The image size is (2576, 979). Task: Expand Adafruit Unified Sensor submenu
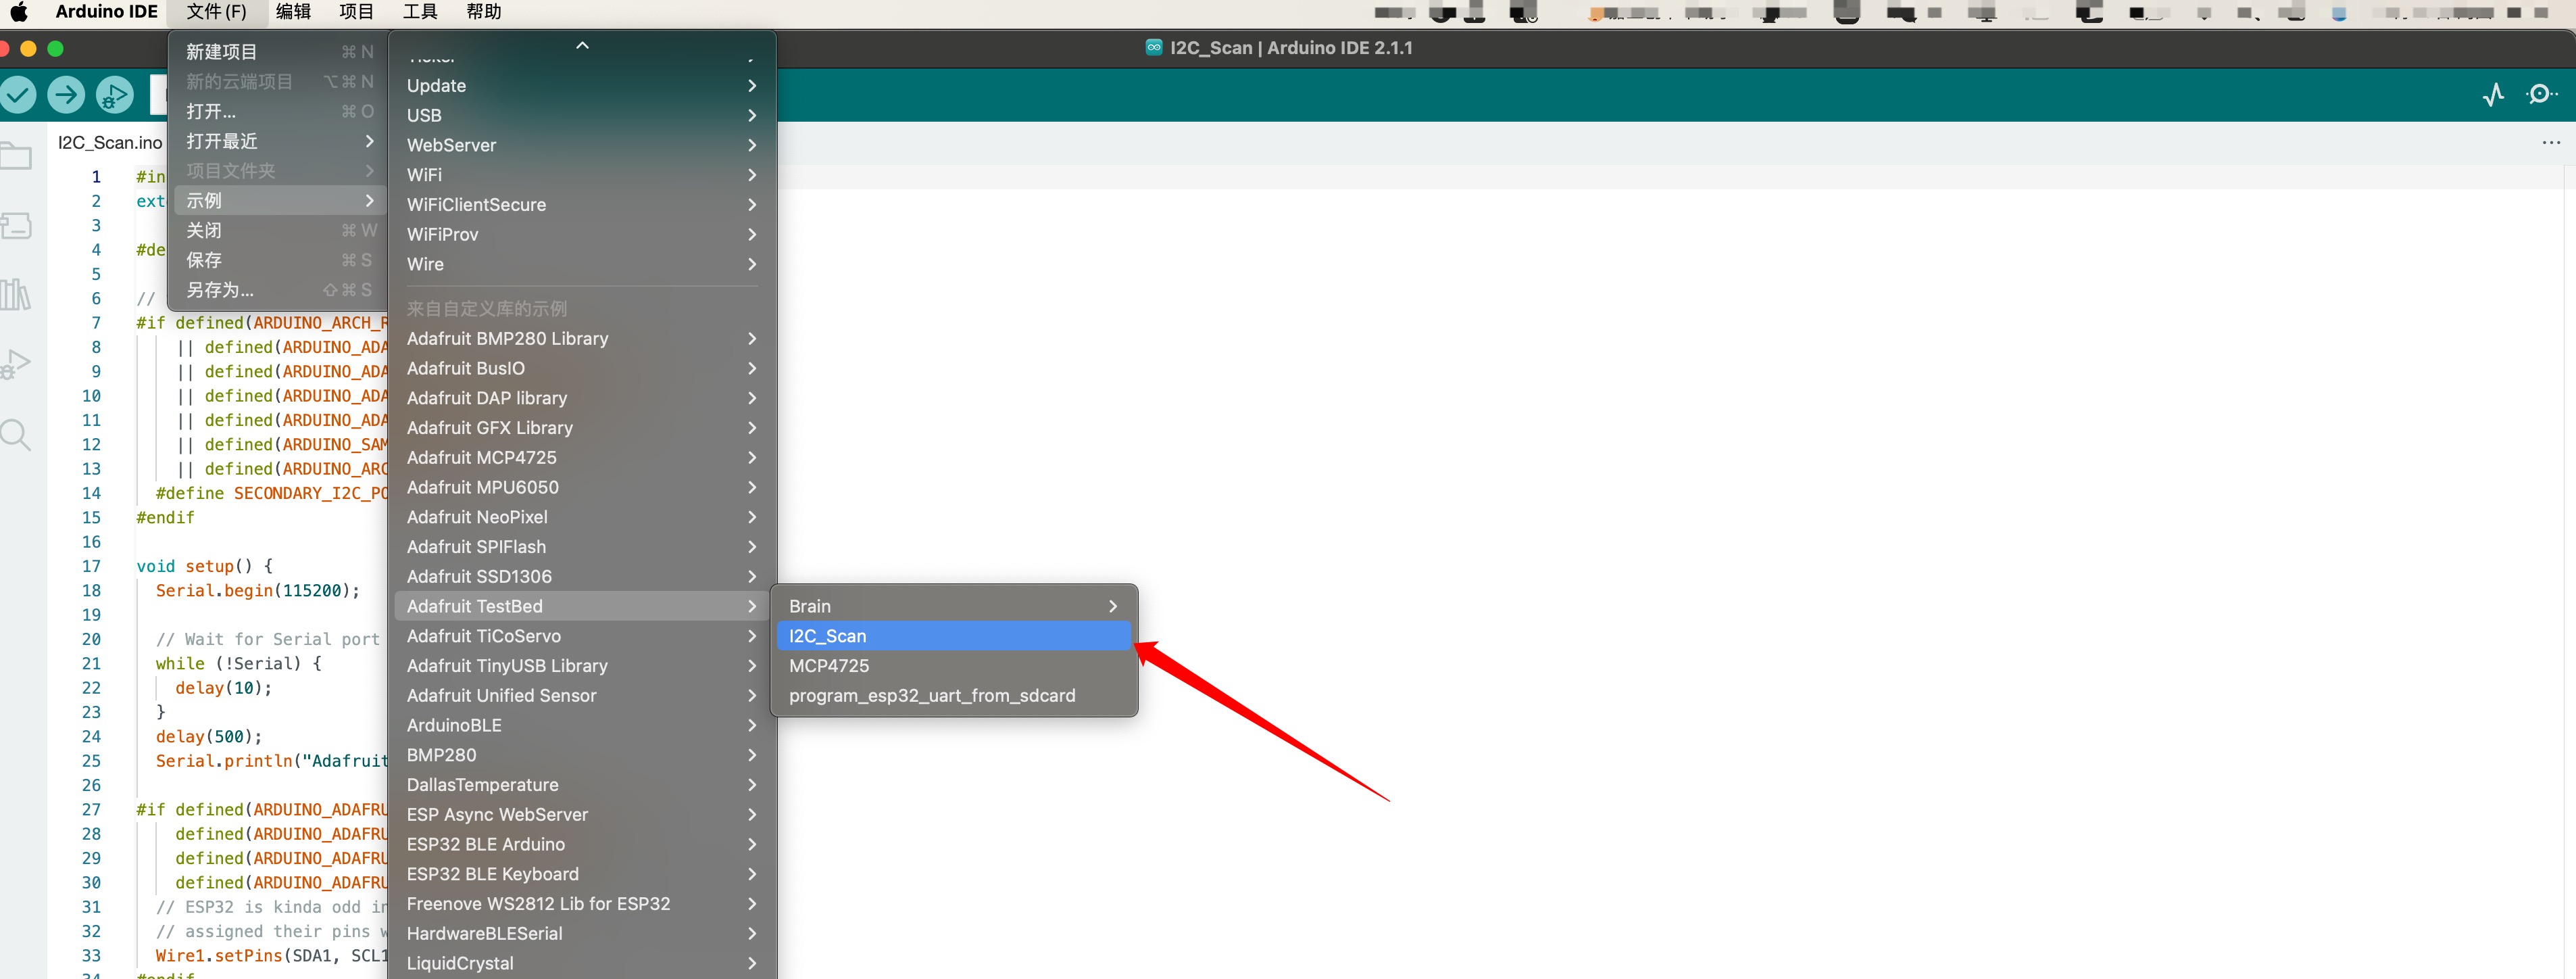pyautogui.click(x=582, y=696)
